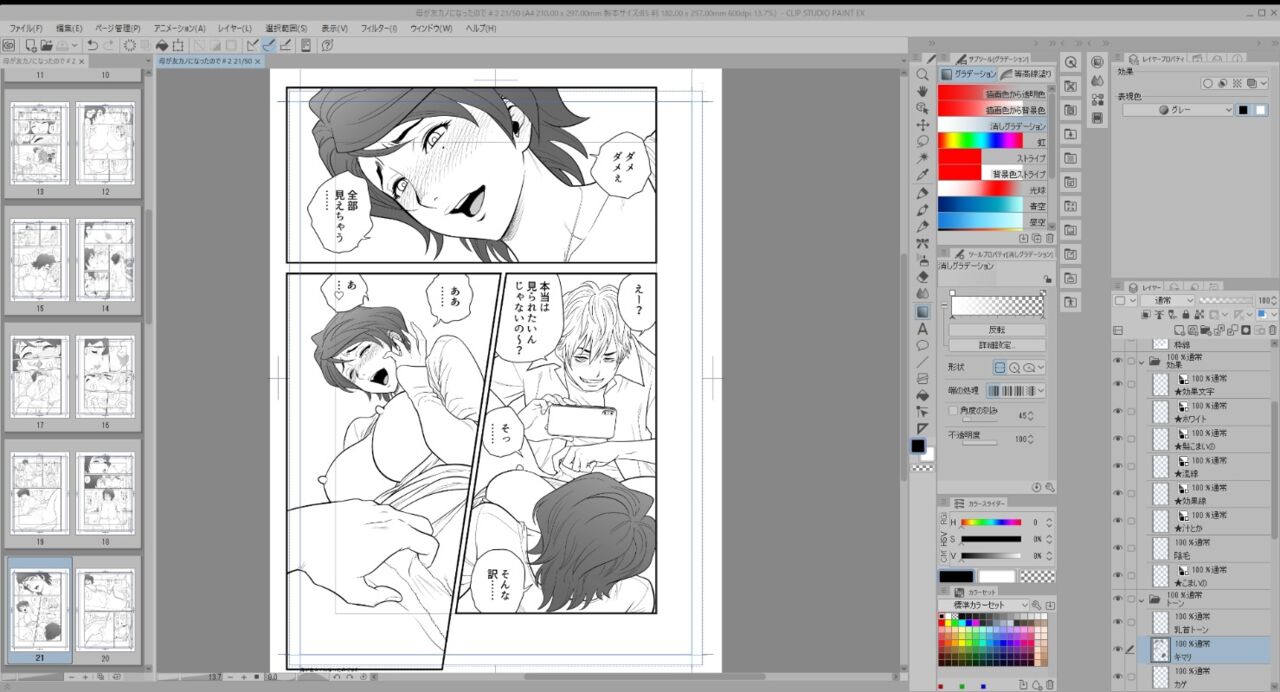Select the Fill bucket tool in toolbox
The height and width of the screenshot is (692, 1280).
(x=922, y=396)
